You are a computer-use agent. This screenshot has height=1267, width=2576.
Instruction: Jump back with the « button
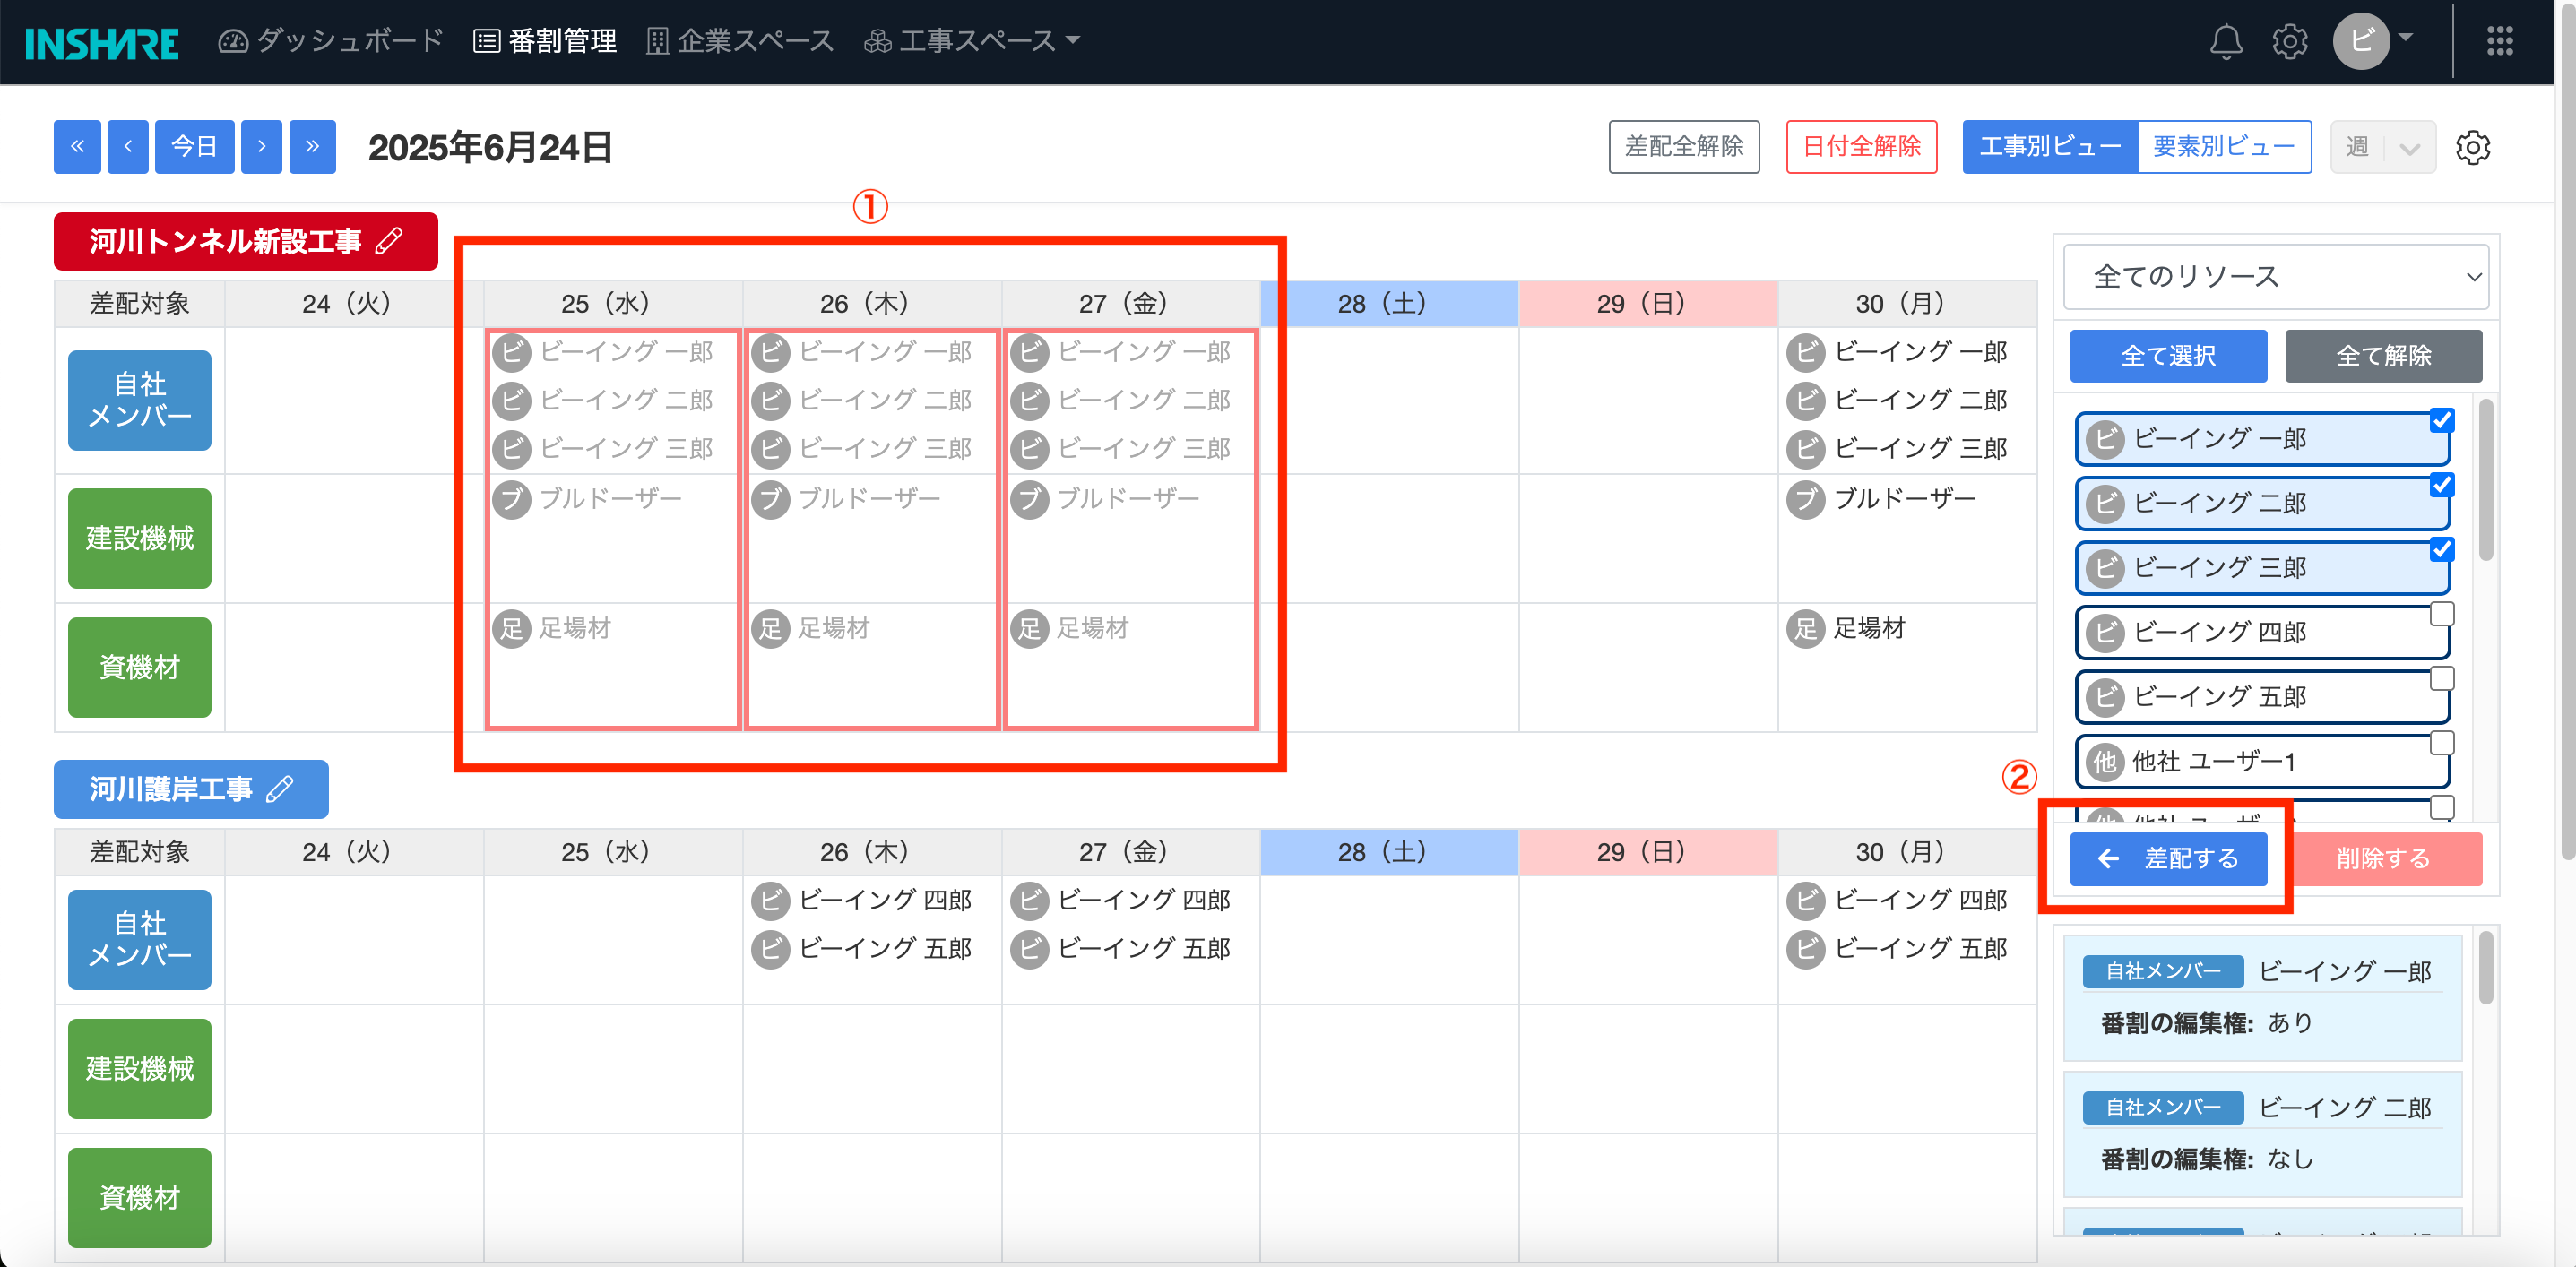[77, 147]
